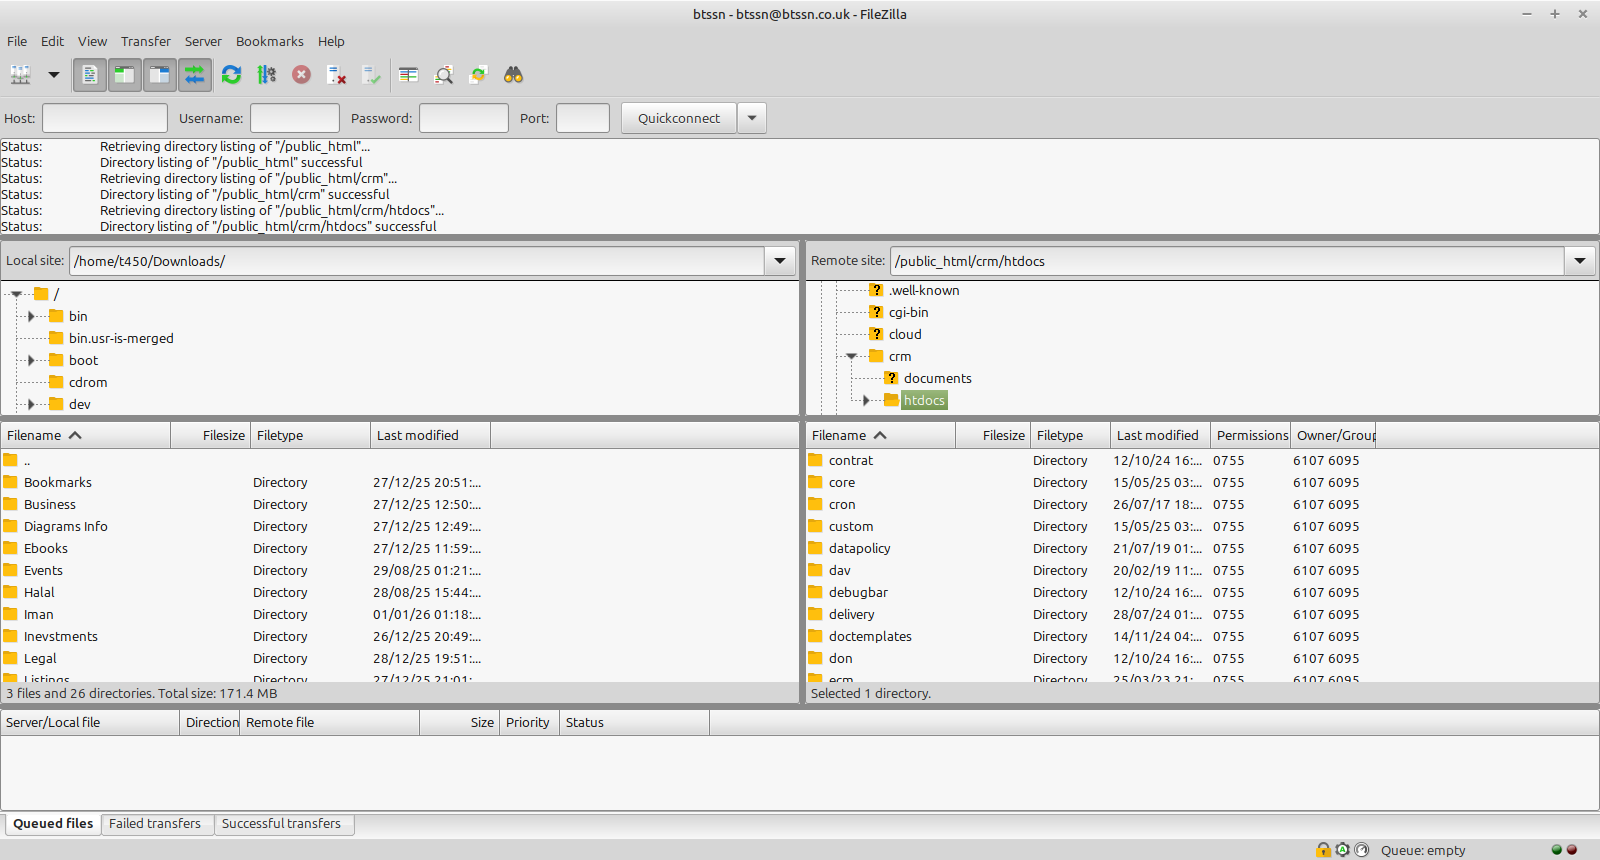Search for files with binoculars icon
The width and height of the screenshot is (1600, 860).
click(513, 75)
